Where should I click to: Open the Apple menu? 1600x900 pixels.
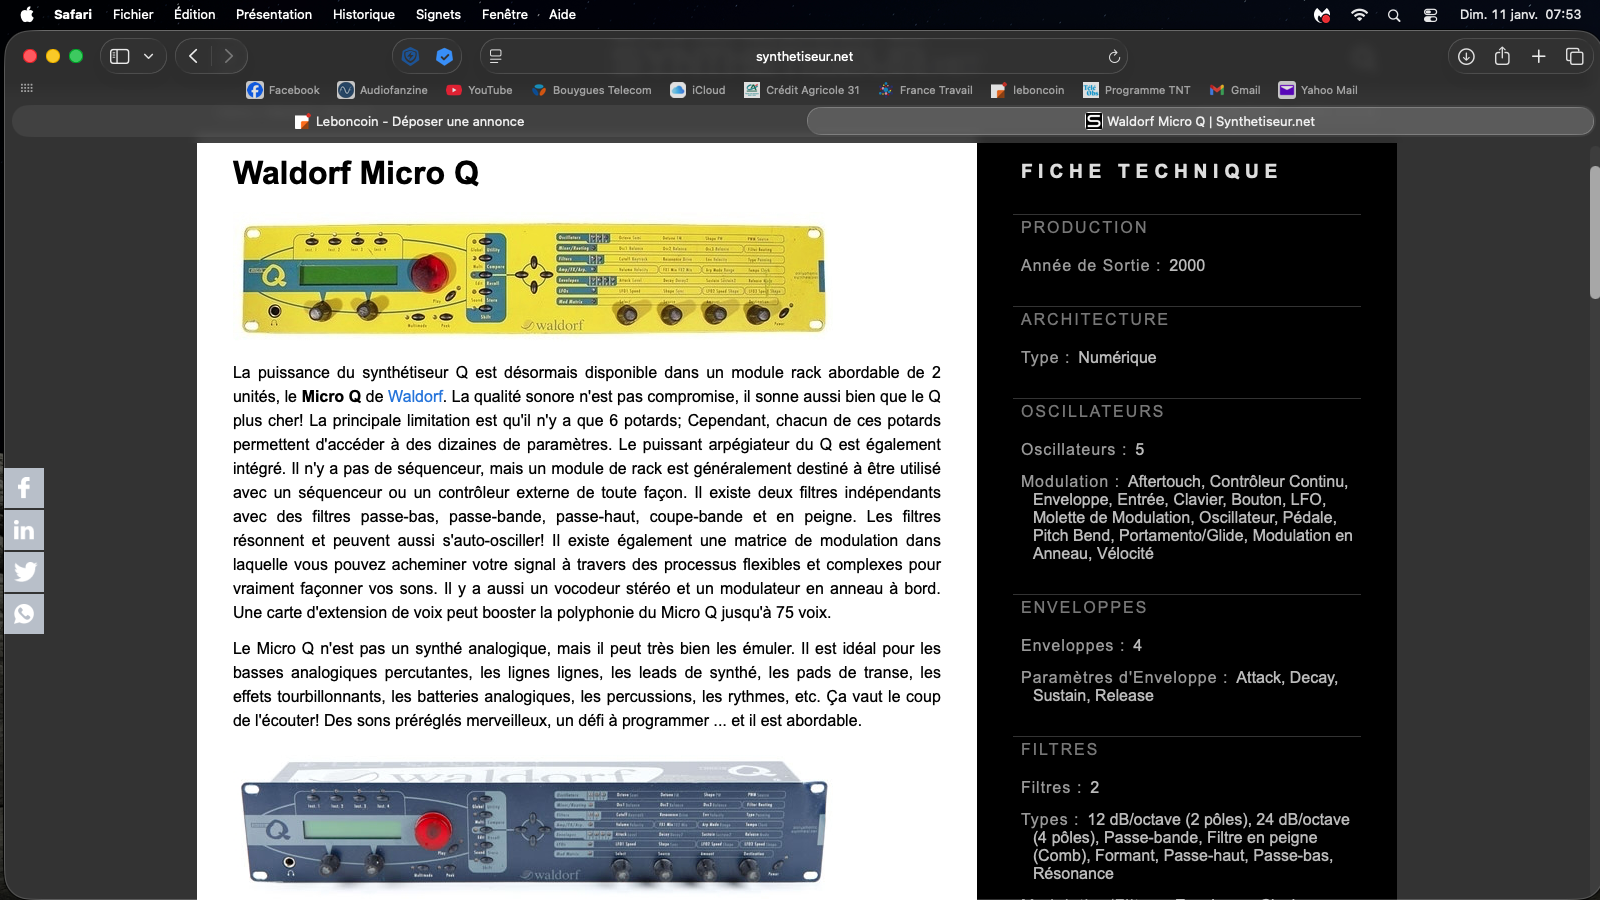27,14
